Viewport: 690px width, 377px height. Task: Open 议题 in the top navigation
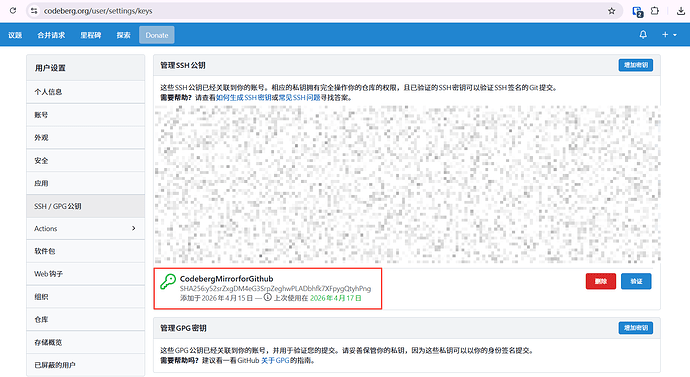pos(15,35)
